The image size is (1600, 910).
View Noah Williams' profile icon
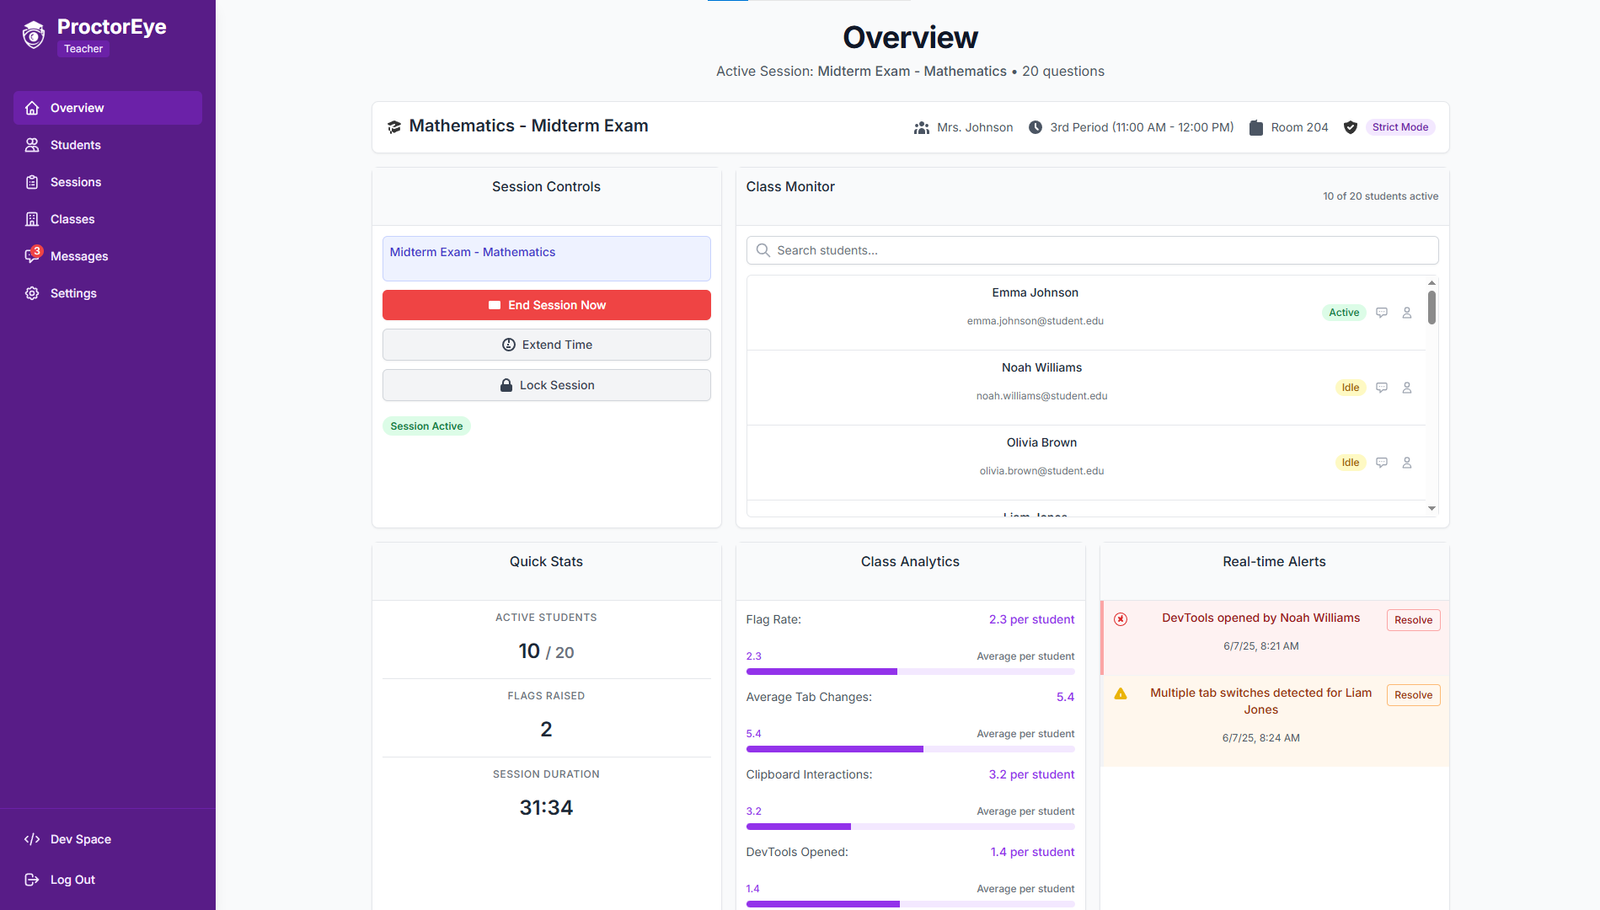(x=1407, y=387)
